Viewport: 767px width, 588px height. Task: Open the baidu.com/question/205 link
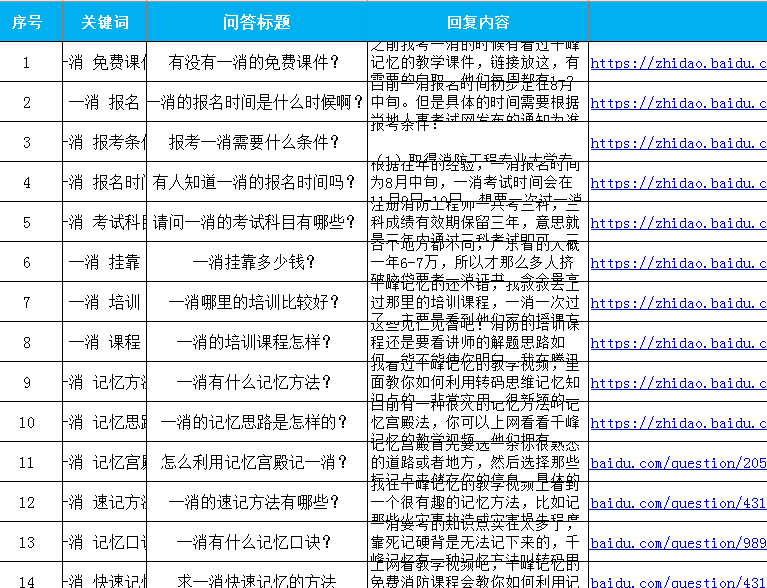(678, 463)
